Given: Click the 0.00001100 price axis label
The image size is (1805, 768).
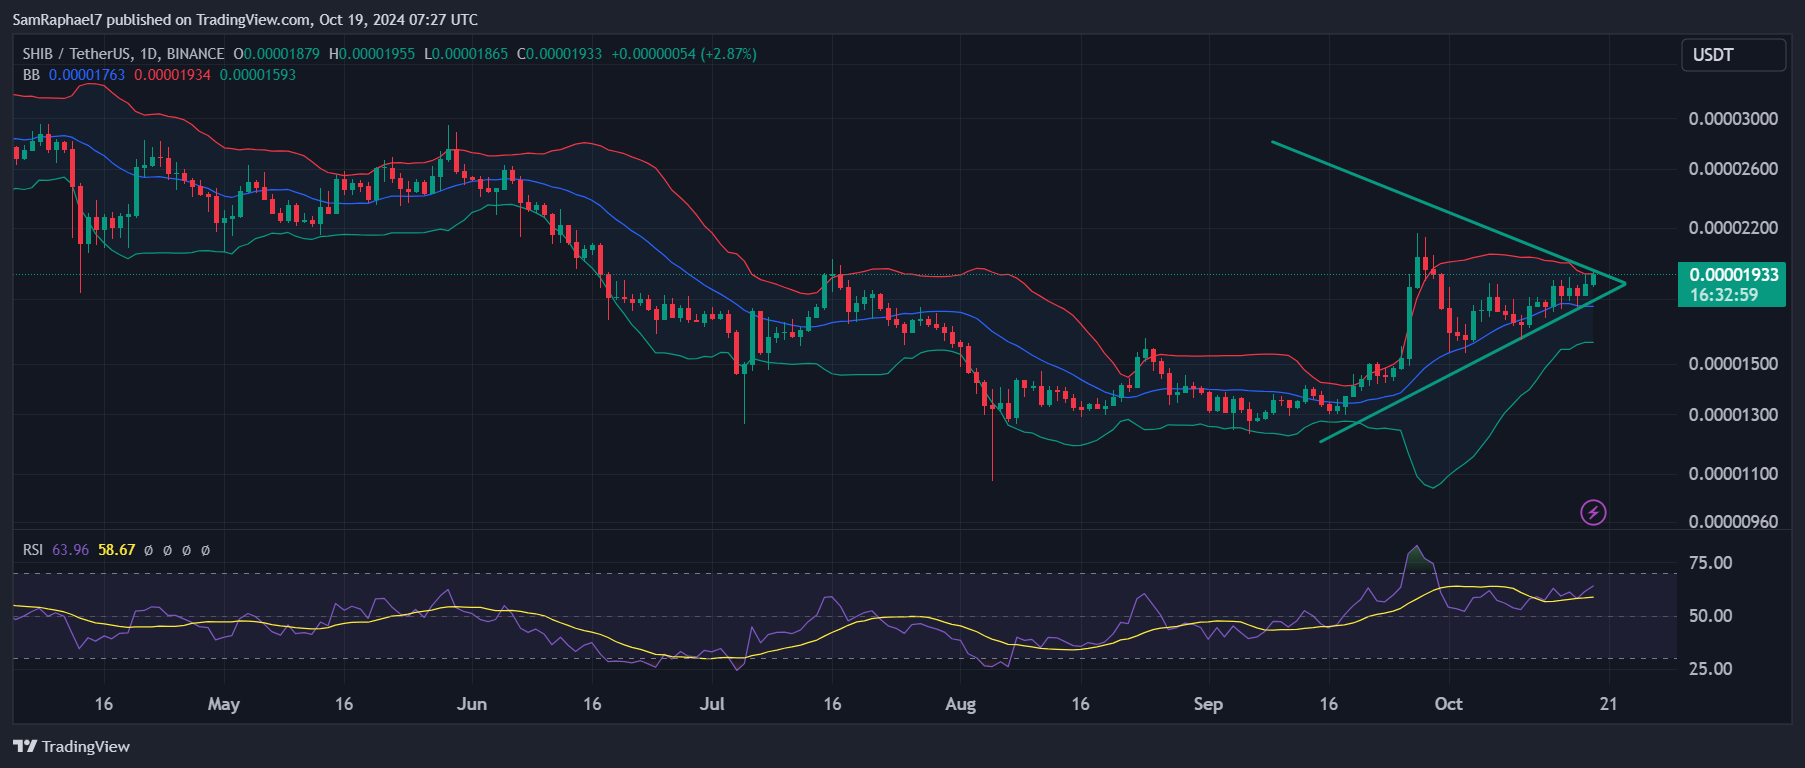Looking at the screenshot, I should tap(1733, 474).
